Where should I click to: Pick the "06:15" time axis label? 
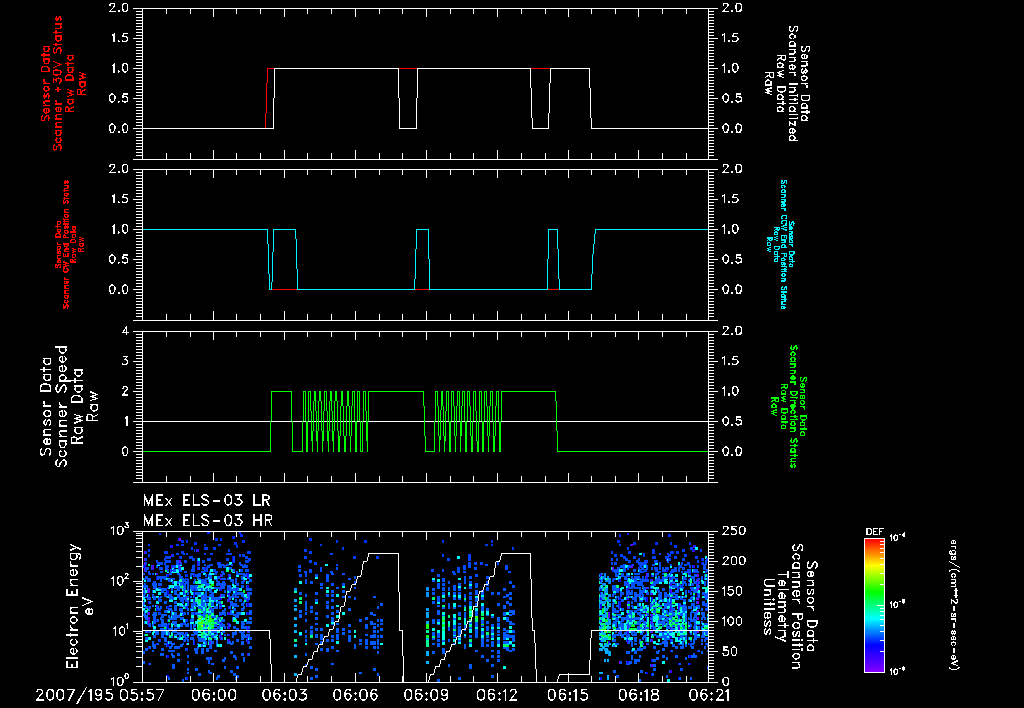point(568,696)
